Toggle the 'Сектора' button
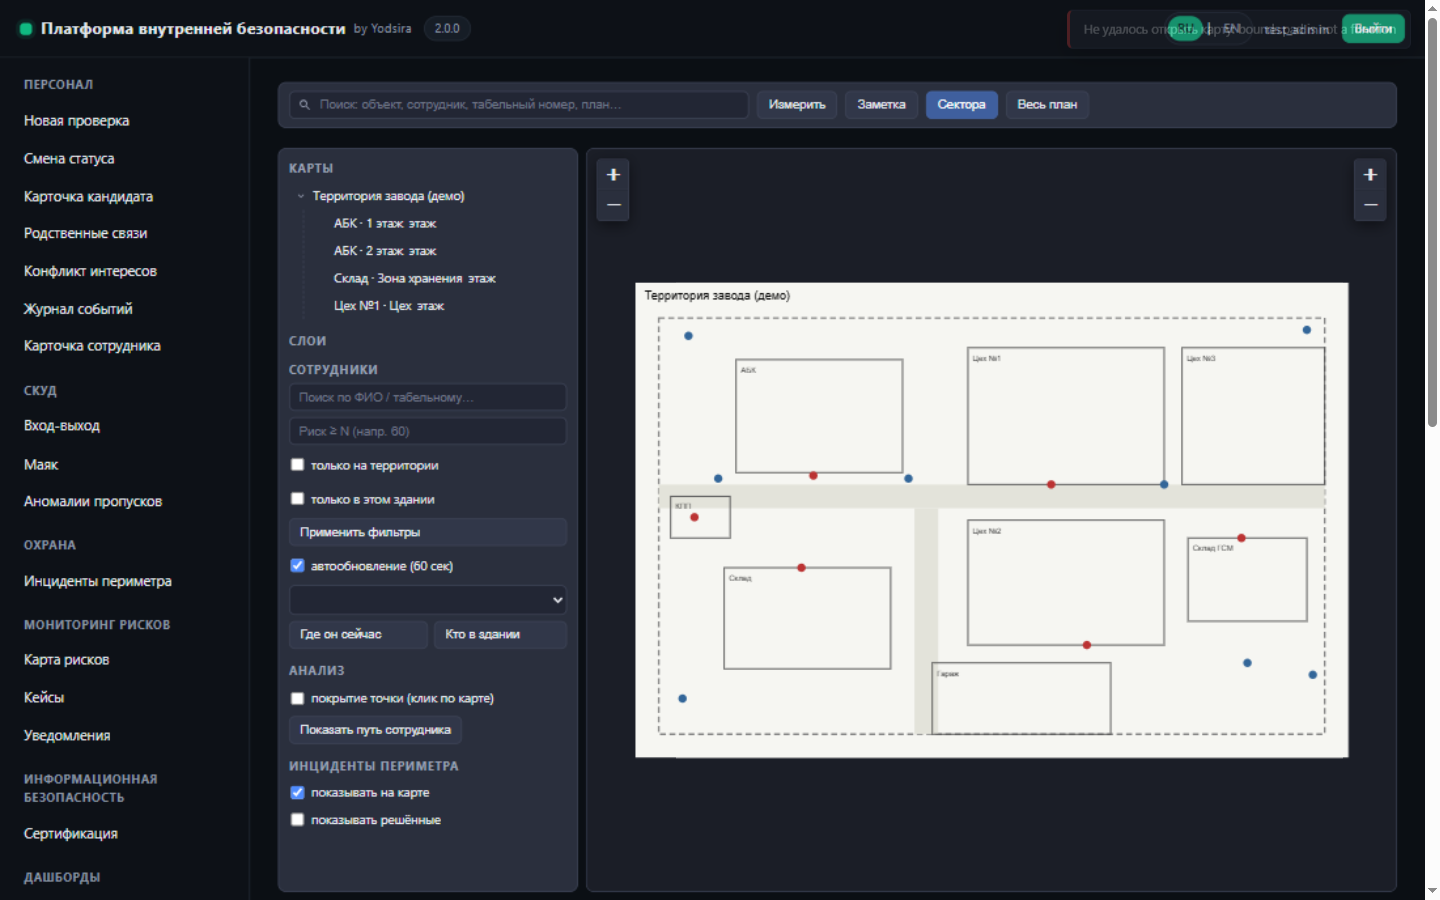The image size is (1440, 900). point(961,105)
